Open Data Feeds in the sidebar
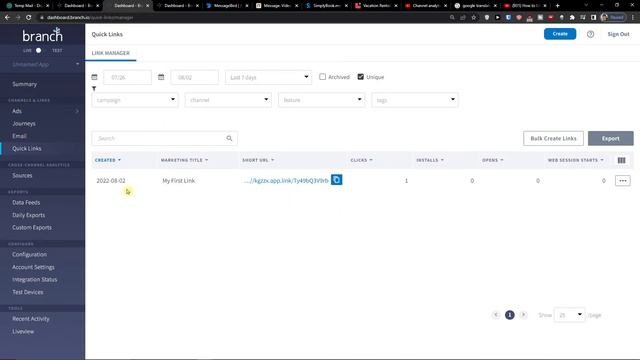The height and width of the screenshot is (360, 640). 26,202
